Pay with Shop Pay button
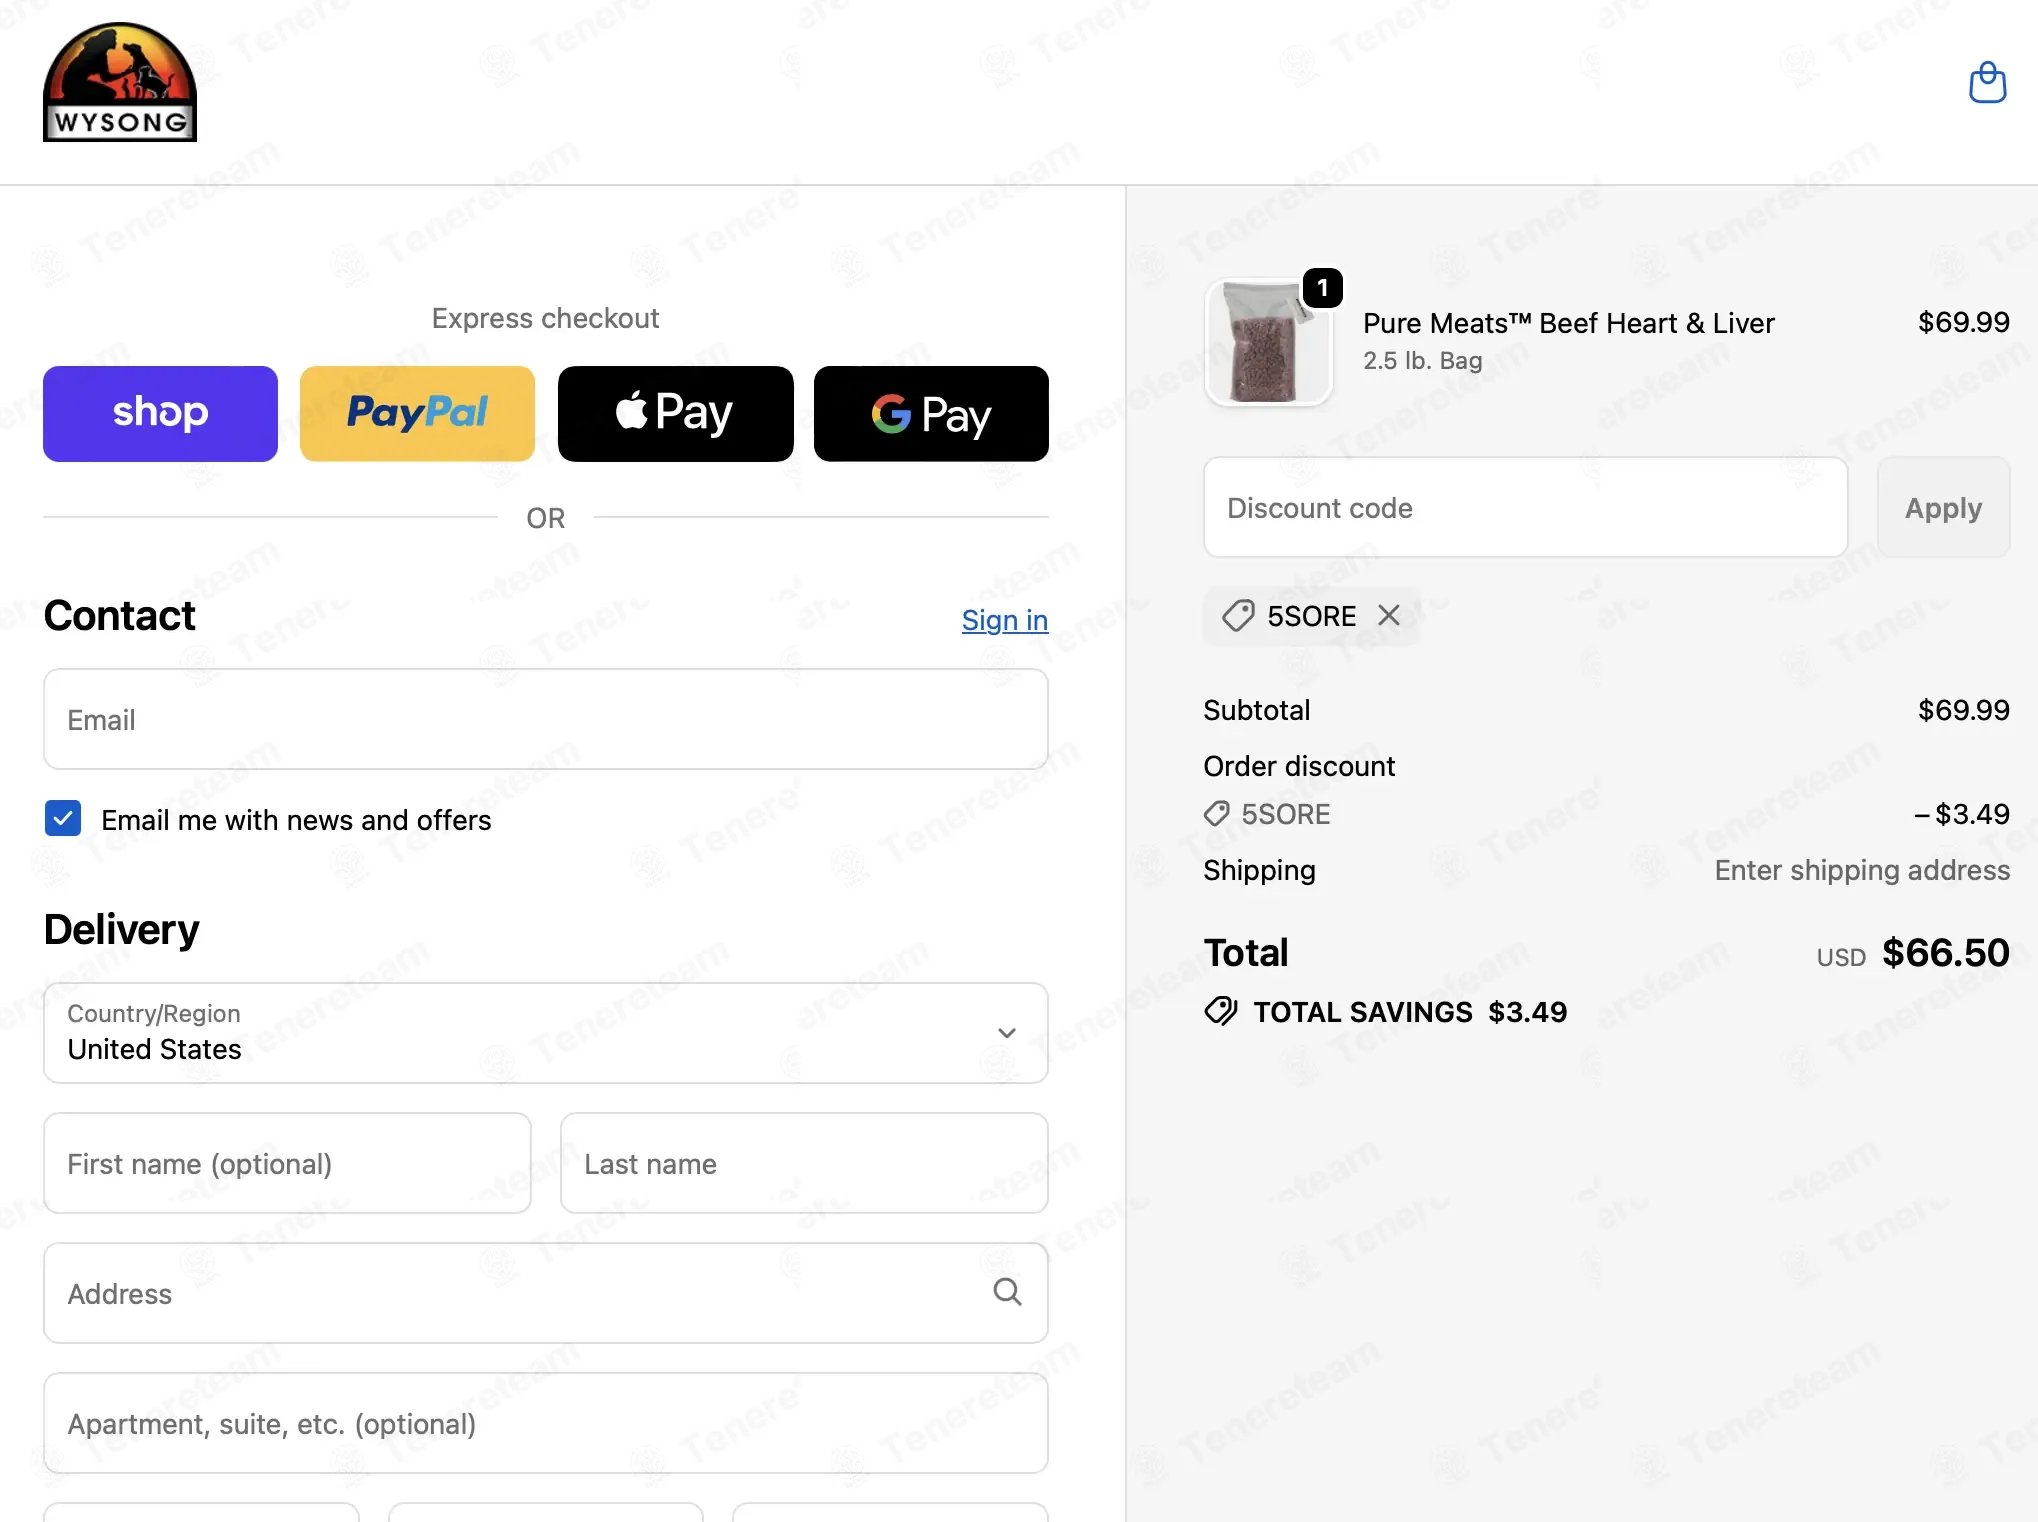Screen dimensions: 2038x1522 (x=160, y=413)
